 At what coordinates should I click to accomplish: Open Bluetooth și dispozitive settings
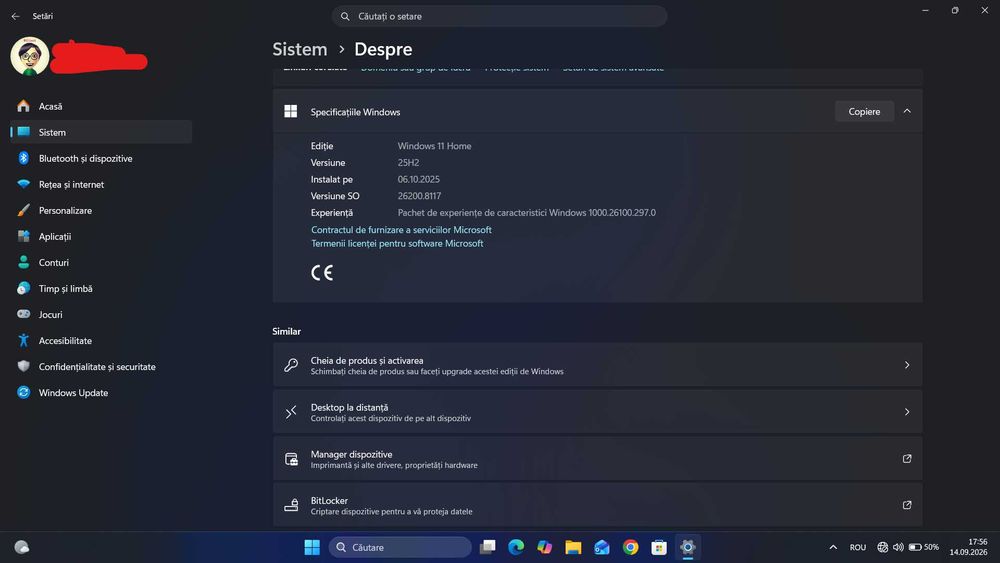(x=100, y=158)
